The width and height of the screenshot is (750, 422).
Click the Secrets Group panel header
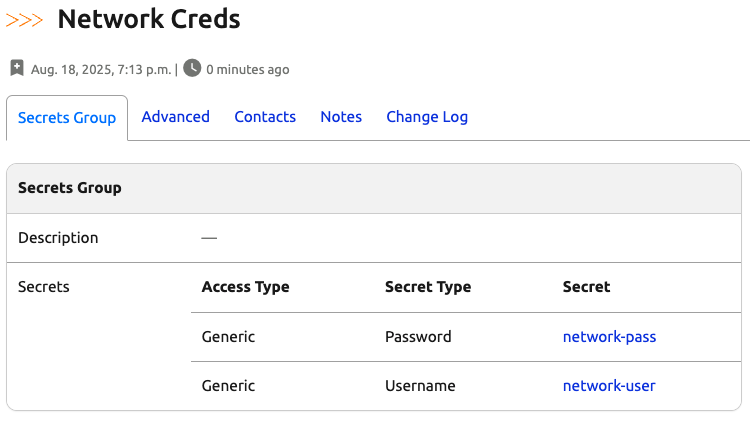70,188
